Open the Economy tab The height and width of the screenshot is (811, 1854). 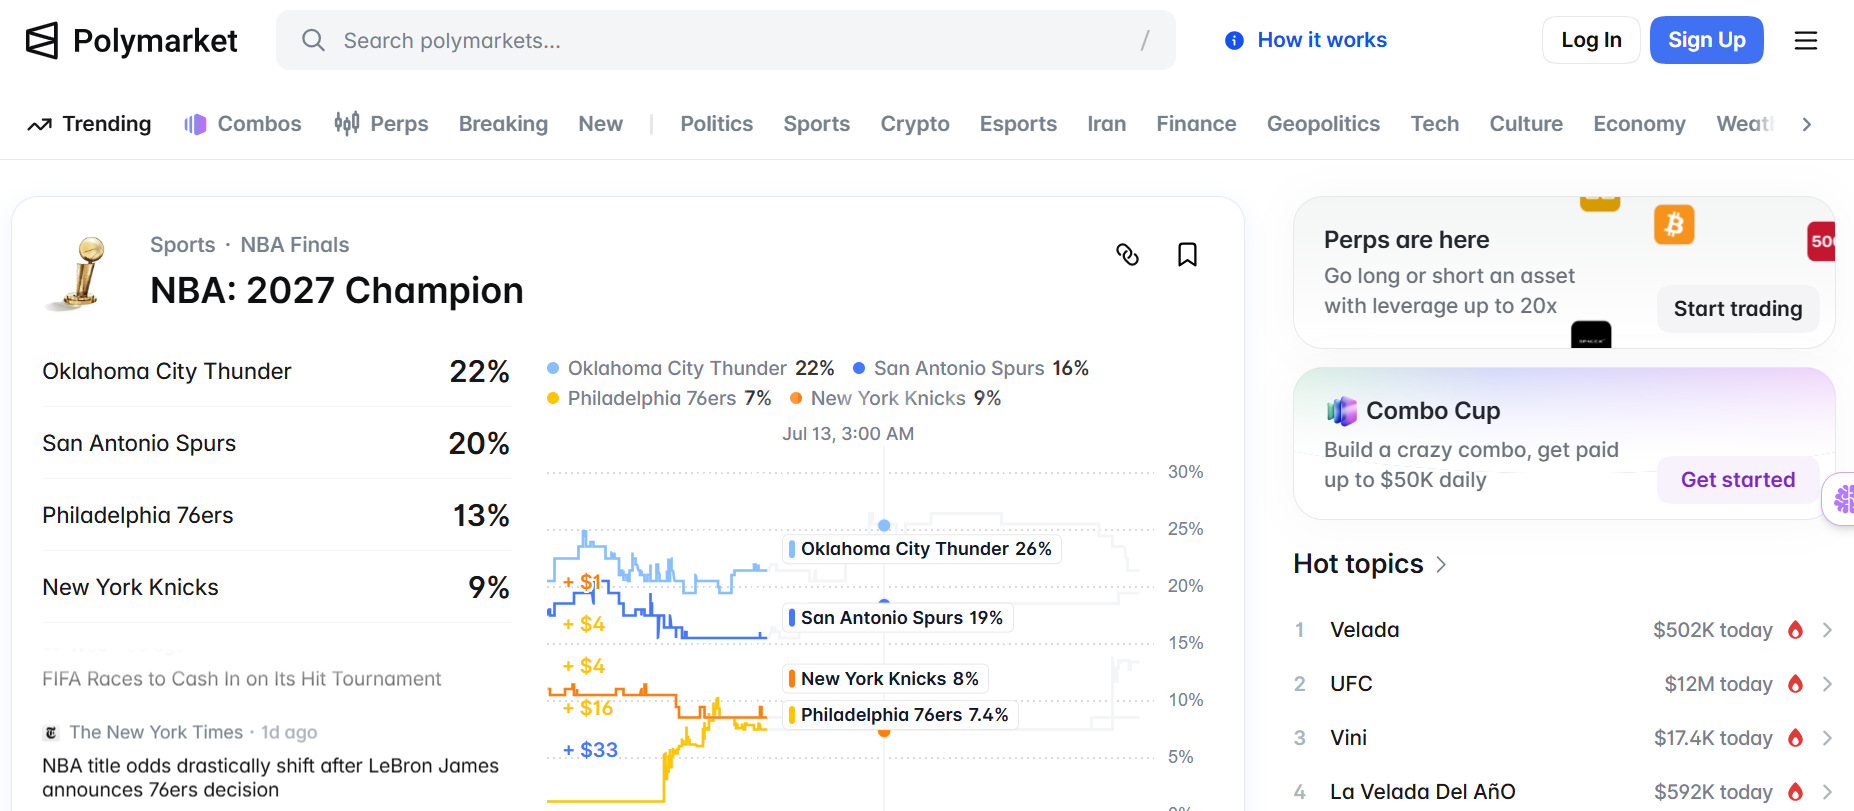point(1640,124)
